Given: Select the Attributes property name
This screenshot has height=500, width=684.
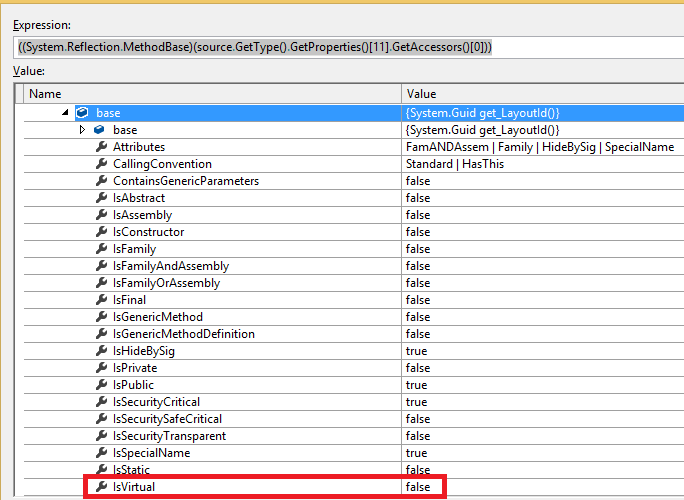Looking at the screenshot, I should point(139,147).
